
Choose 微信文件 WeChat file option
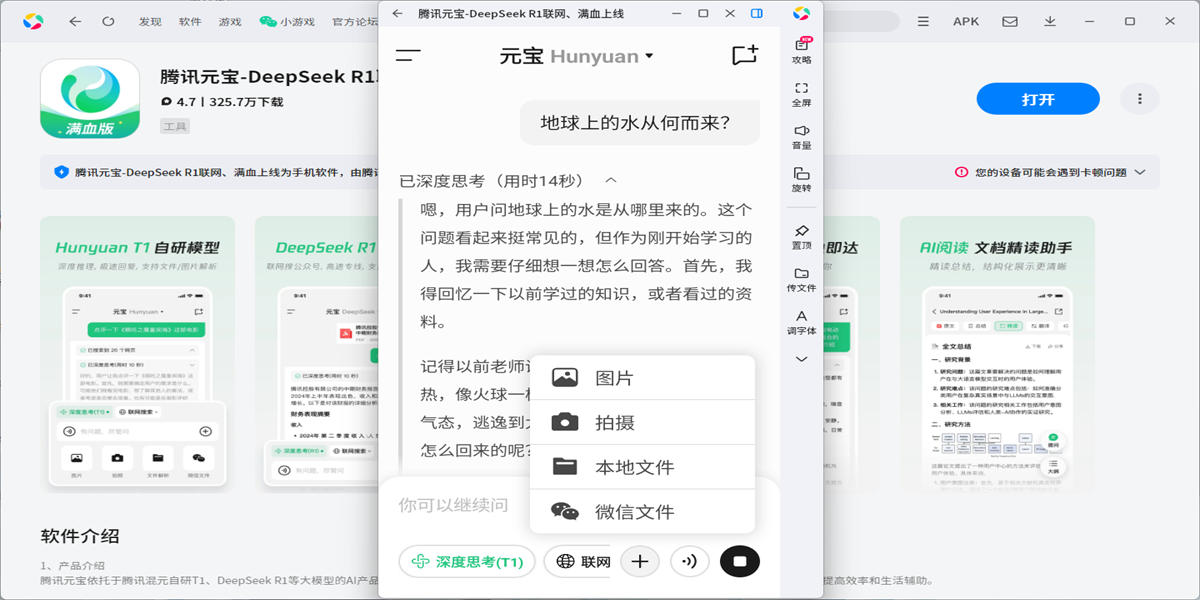click(x=642, y=511)
